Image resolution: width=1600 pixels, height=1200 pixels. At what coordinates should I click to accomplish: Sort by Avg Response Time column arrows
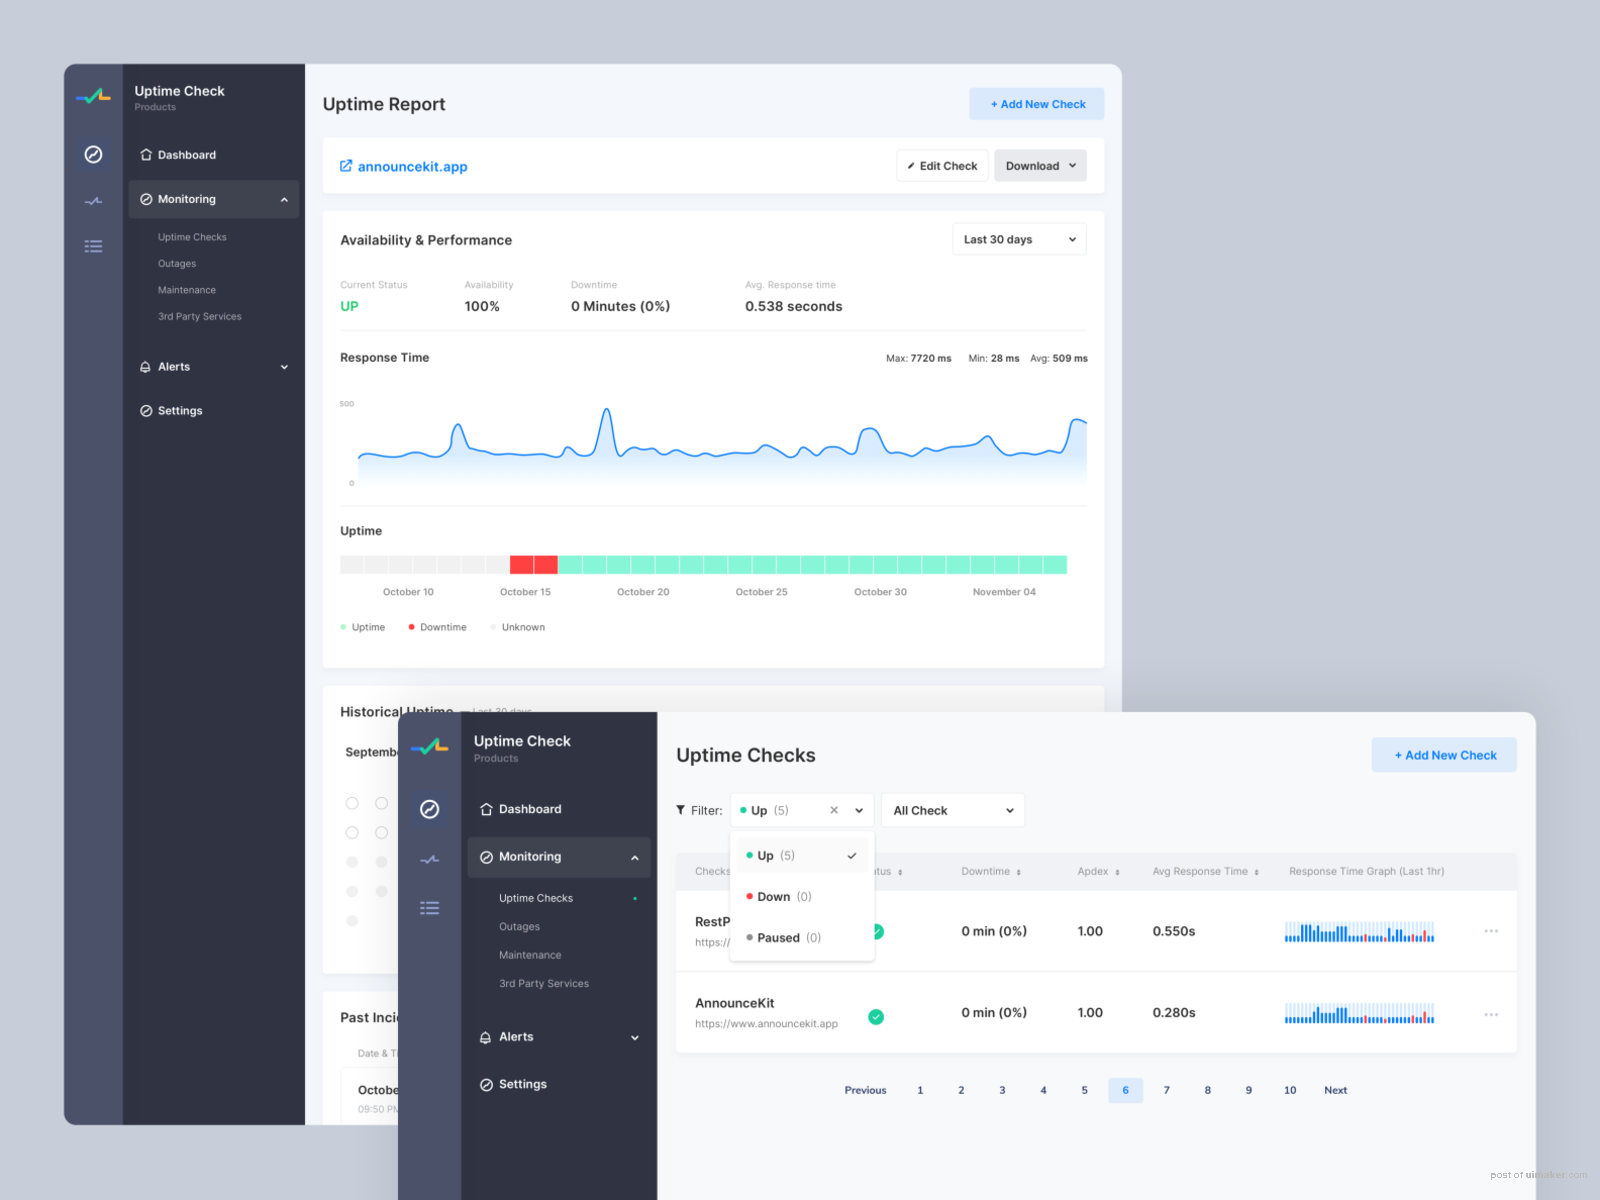click(1256, 872)
